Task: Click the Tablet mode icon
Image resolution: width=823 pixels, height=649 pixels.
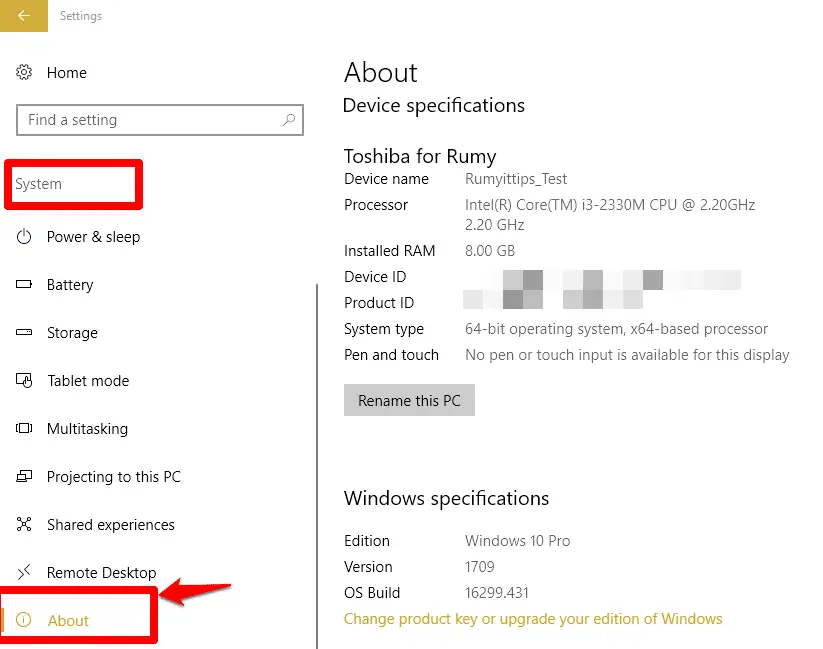Action: pyautogui.click(x=24, y=380)
